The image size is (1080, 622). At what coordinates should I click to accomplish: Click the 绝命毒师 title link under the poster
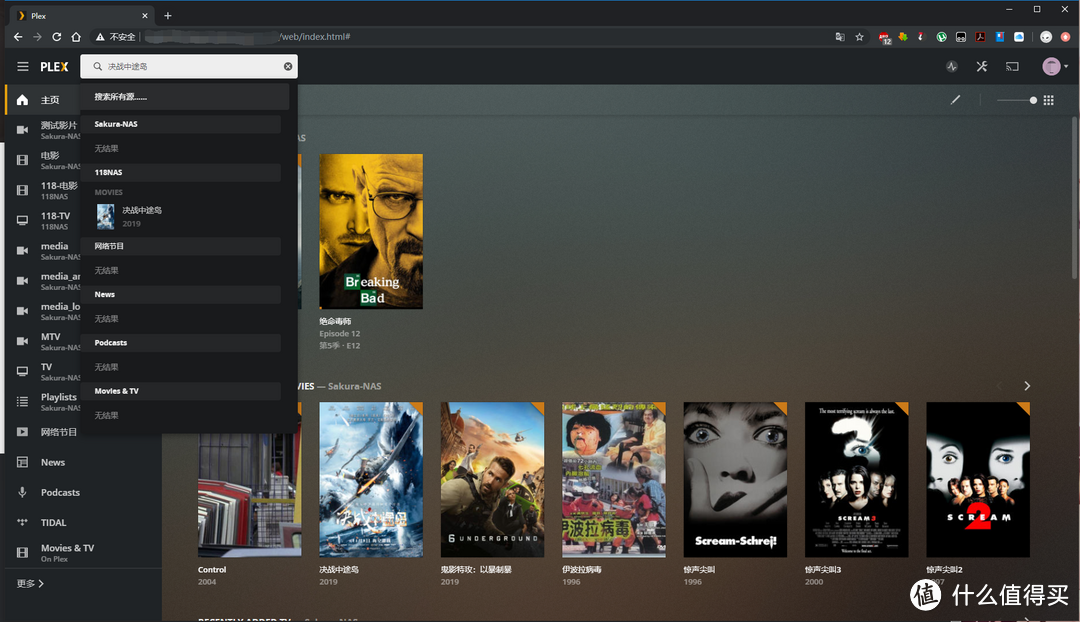tap(335, 321)
